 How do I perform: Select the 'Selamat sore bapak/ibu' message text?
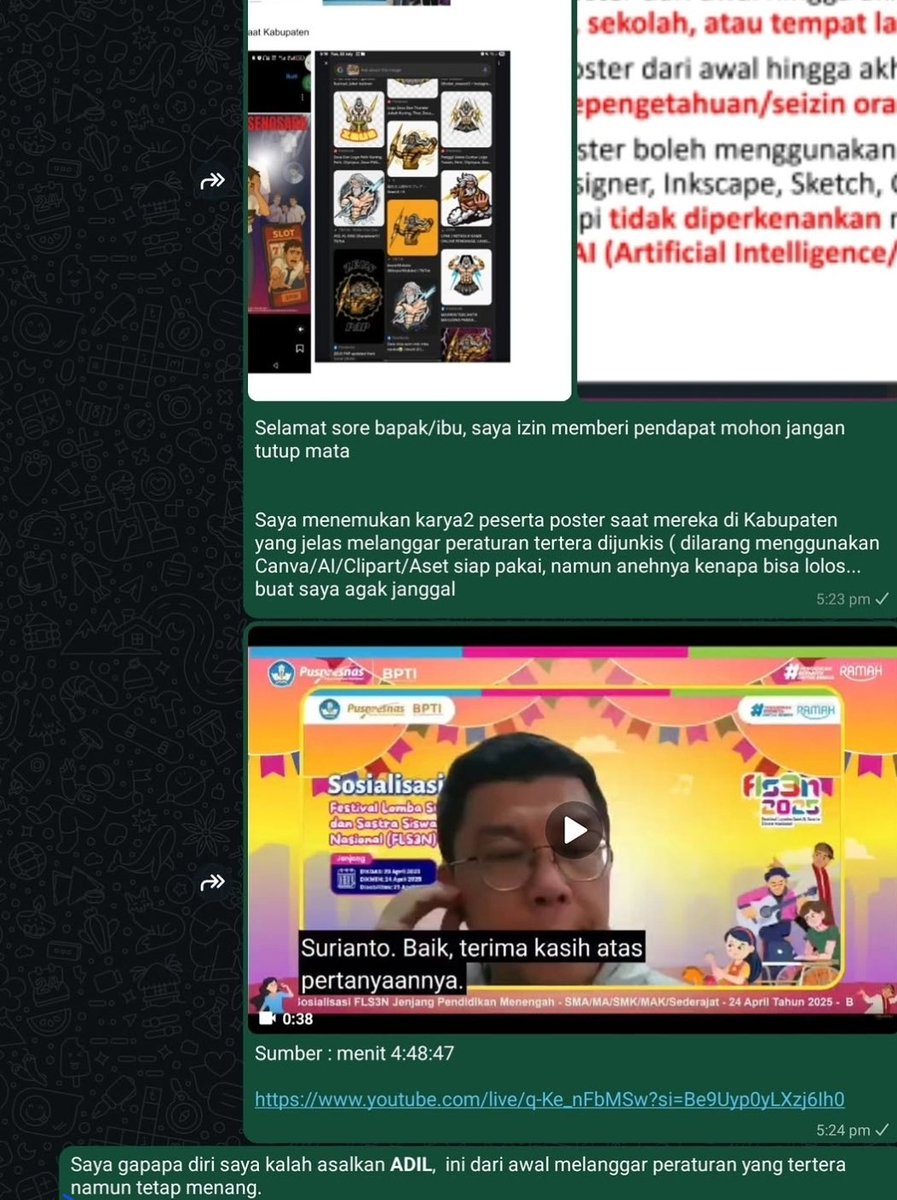pyautogui.click(x=550, y=439)
